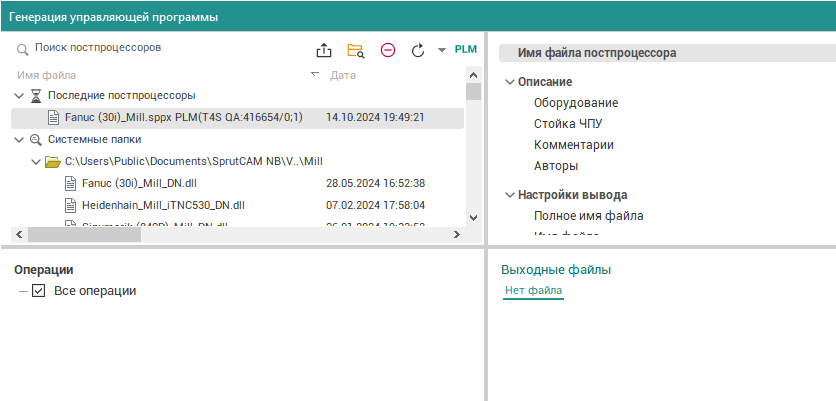
Task: Sort by 'Имя файла' column header
Action: click(x=46, y=75)
